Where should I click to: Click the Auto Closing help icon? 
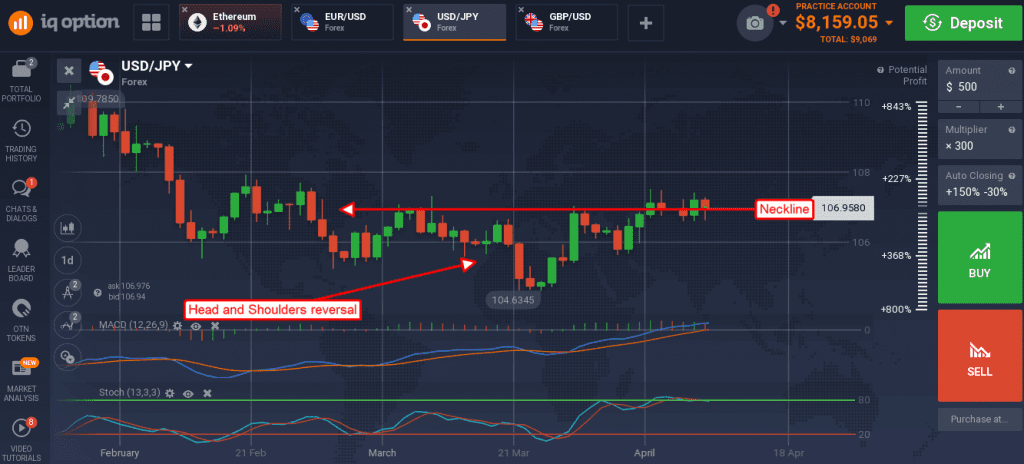(1012, 176)
